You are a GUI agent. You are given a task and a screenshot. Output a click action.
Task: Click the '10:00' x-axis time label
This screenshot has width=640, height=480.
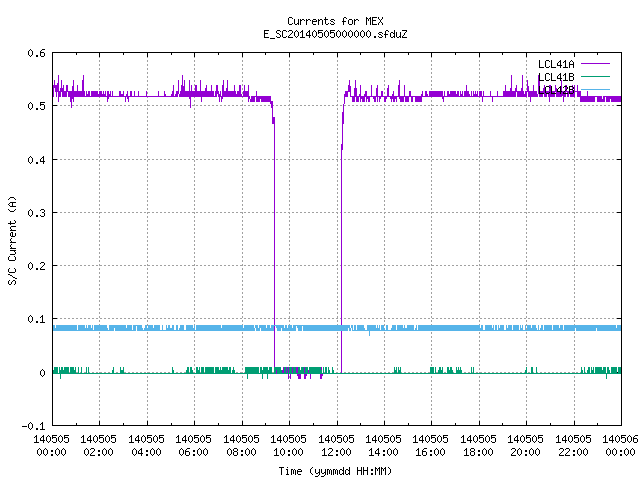[x=288, y=452]
